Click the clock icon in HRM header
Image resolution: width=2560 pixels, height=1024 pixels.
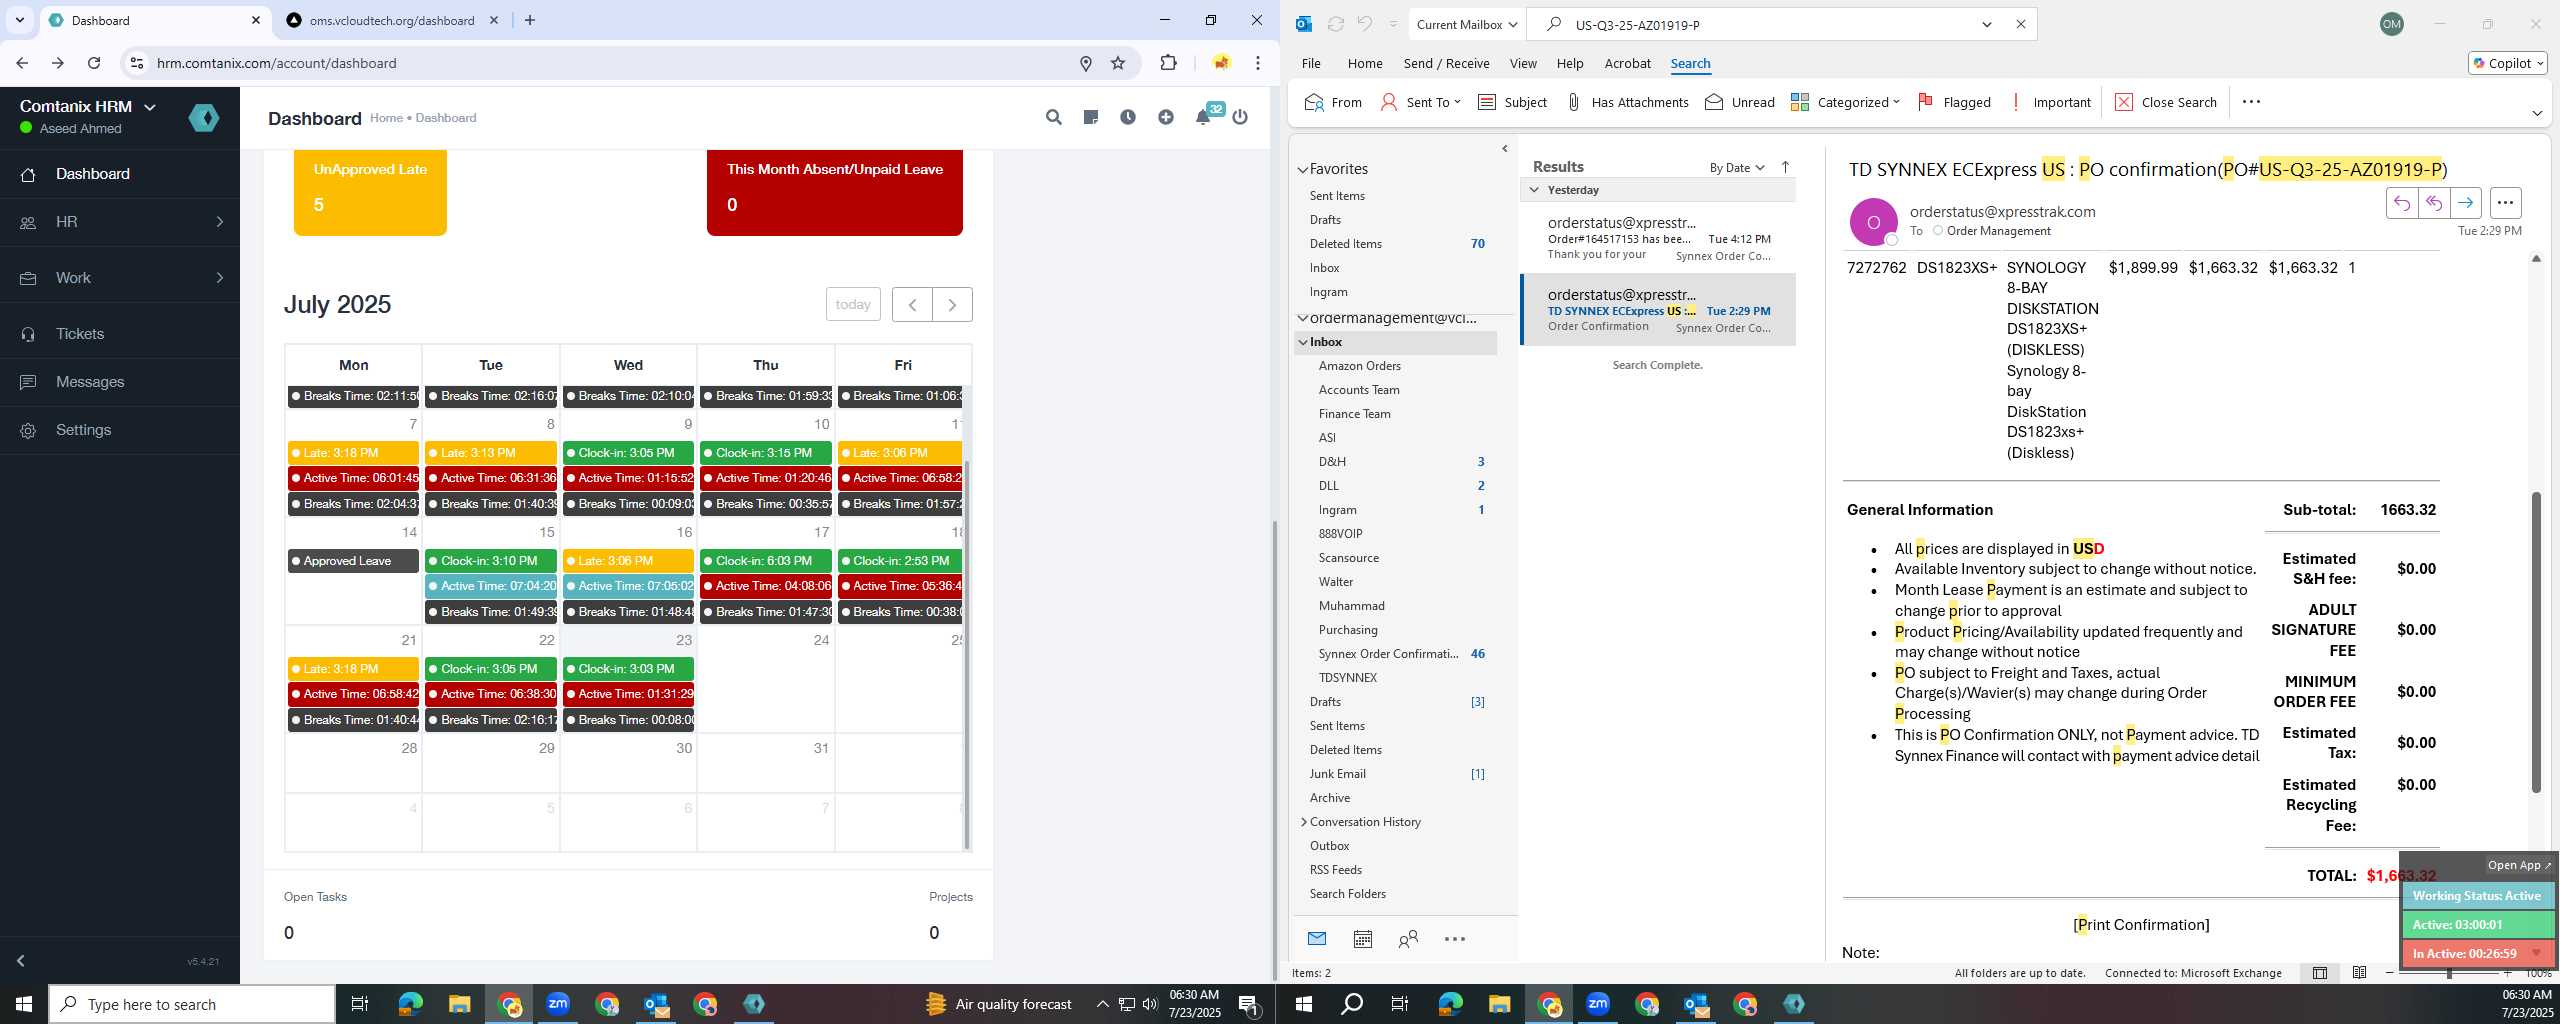[x=1128, y=117]
